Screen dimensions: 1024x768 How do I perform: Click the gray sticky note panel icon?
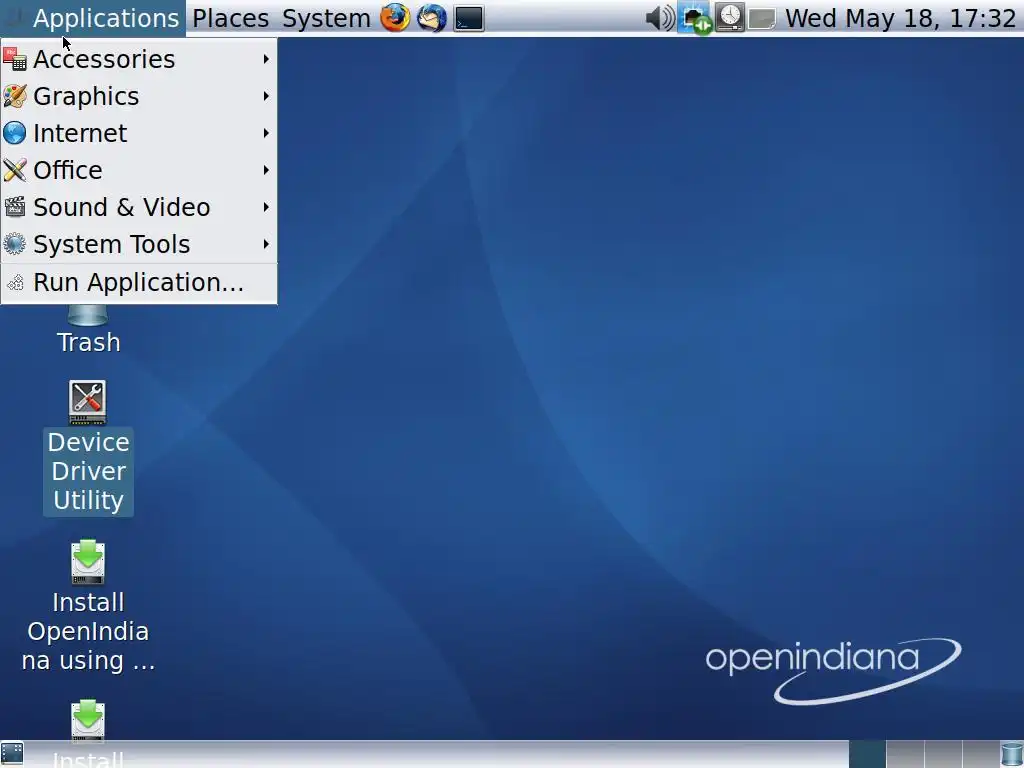click(761, 18)
